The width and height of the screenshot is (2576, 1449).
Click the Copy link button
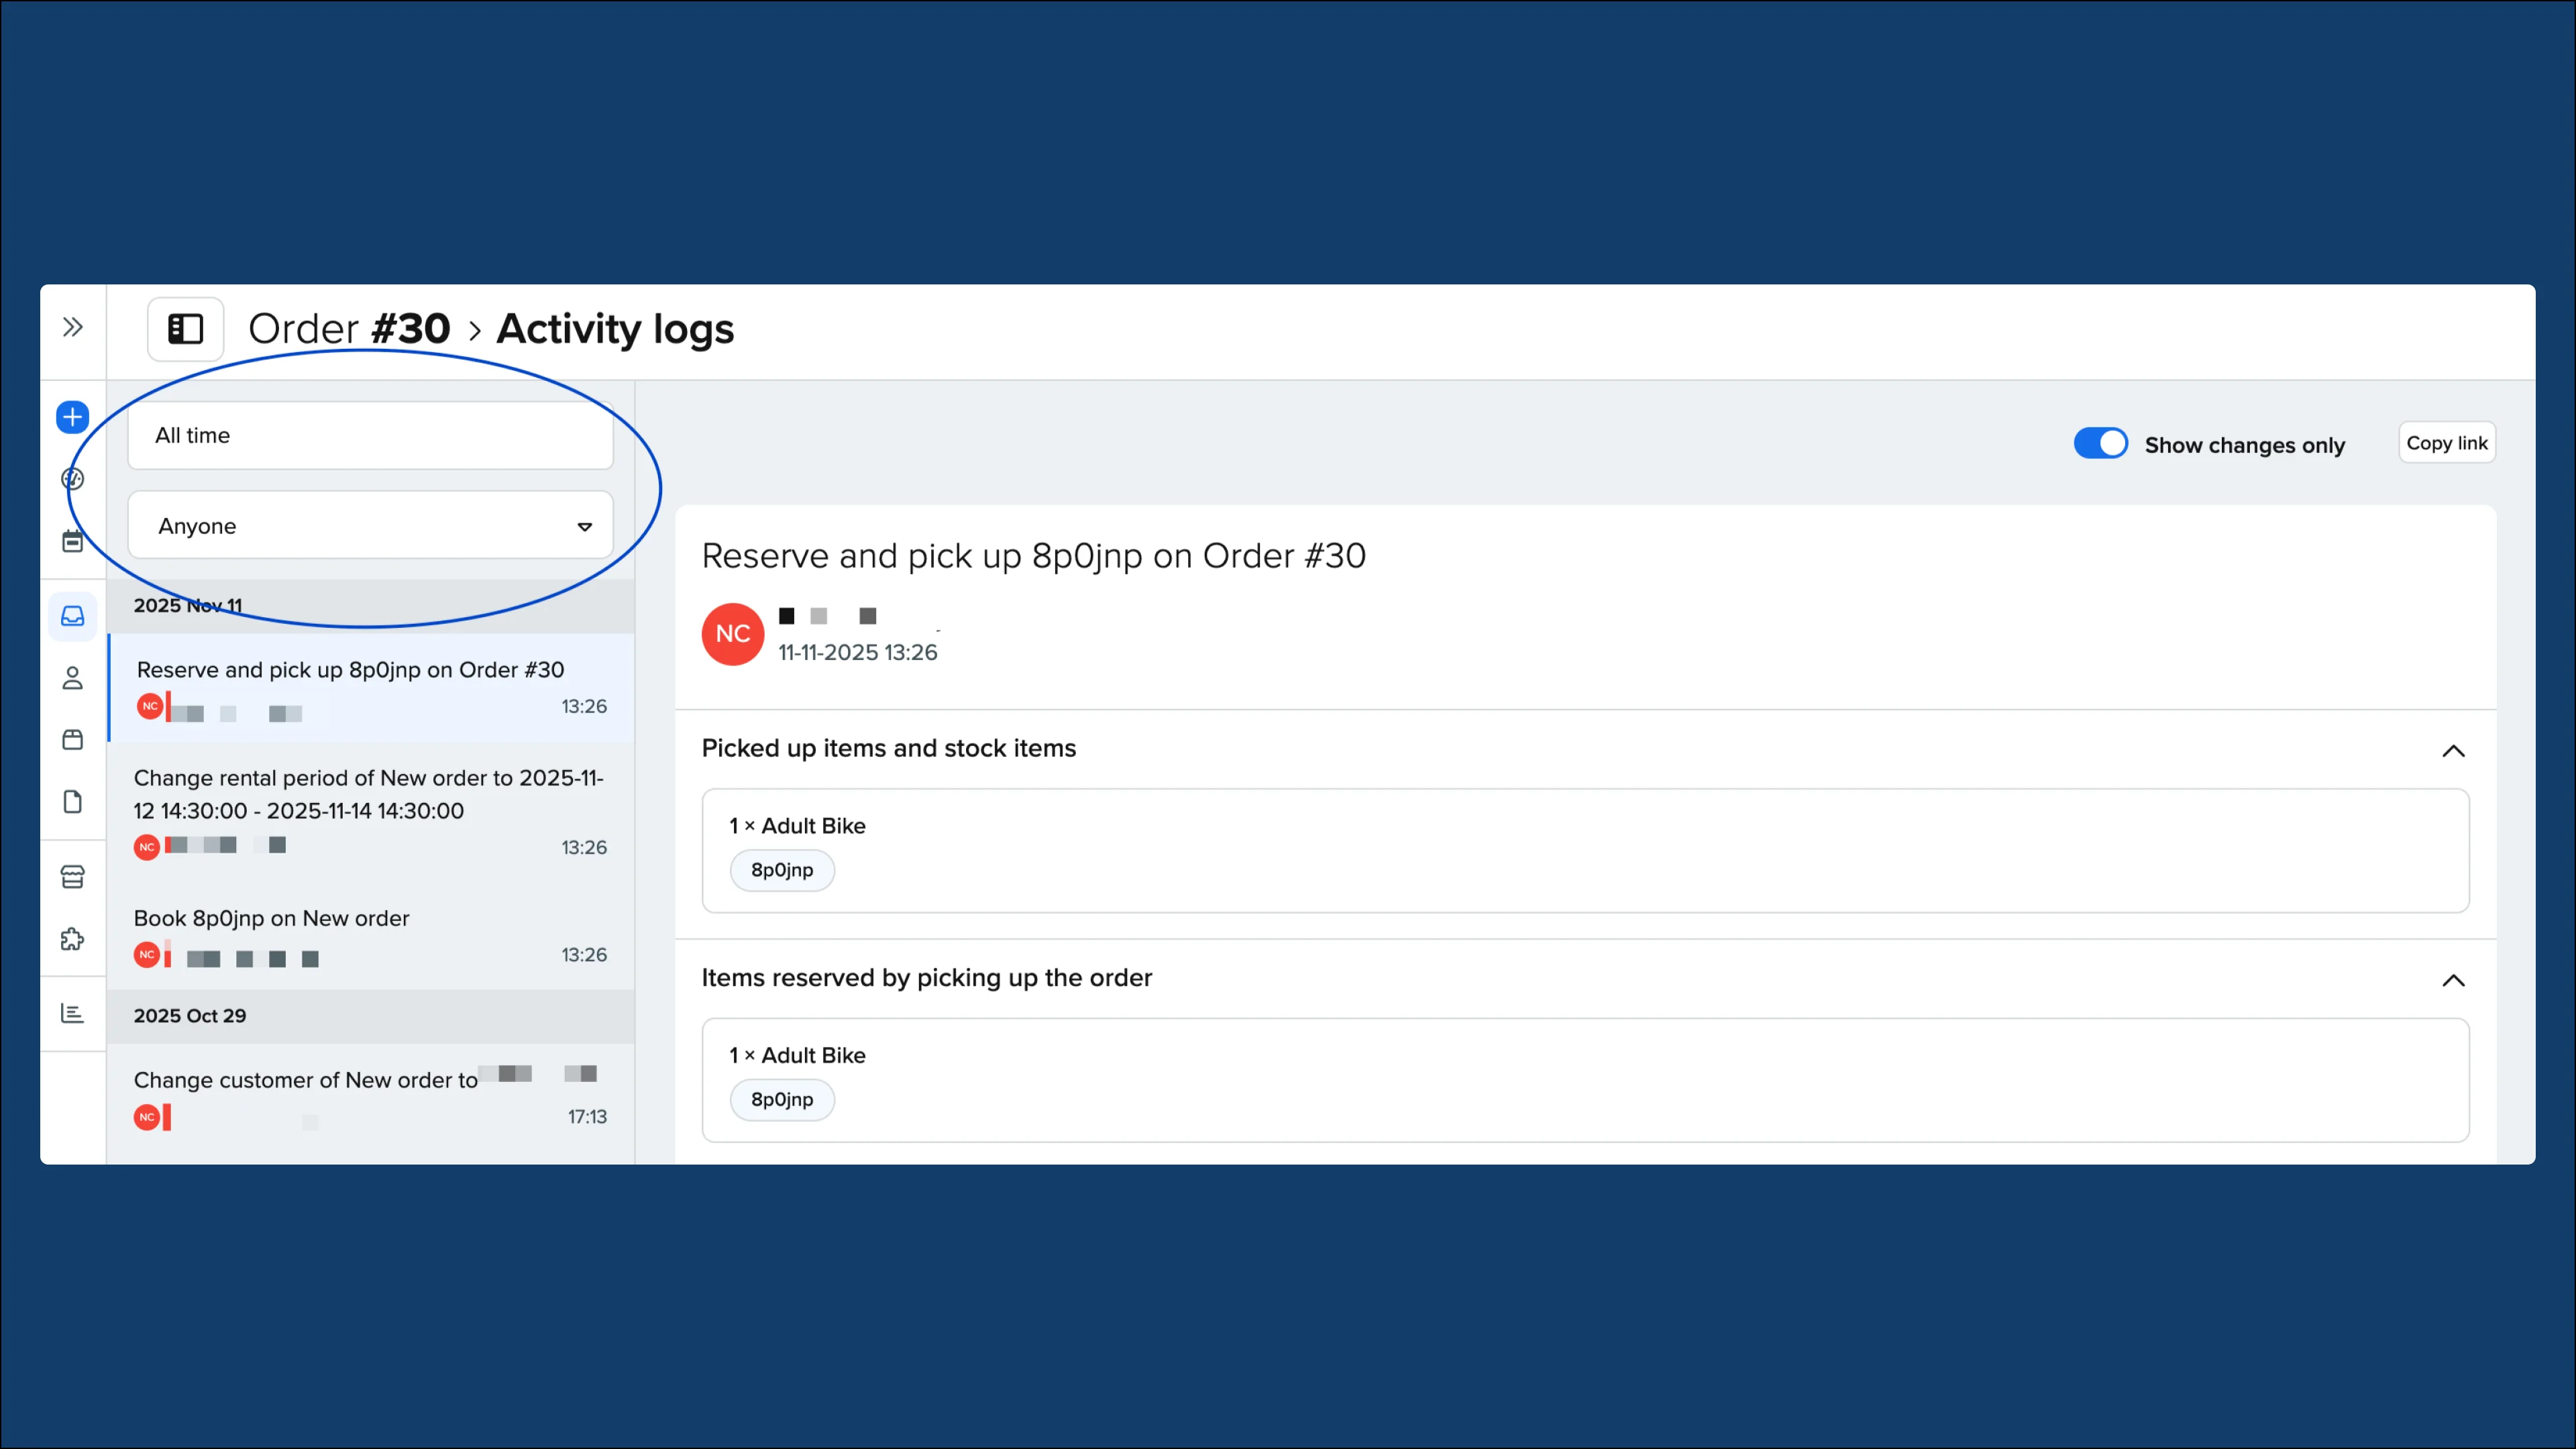2446,442
